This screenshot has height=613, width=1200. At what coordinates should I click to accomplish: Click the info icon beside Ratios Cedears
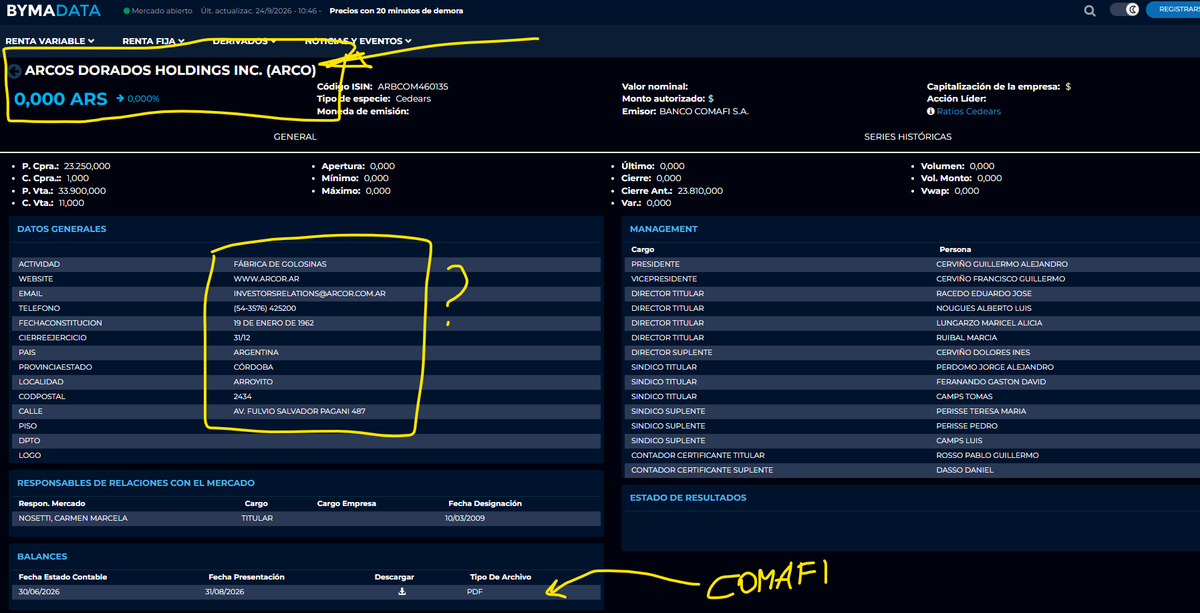931,112
